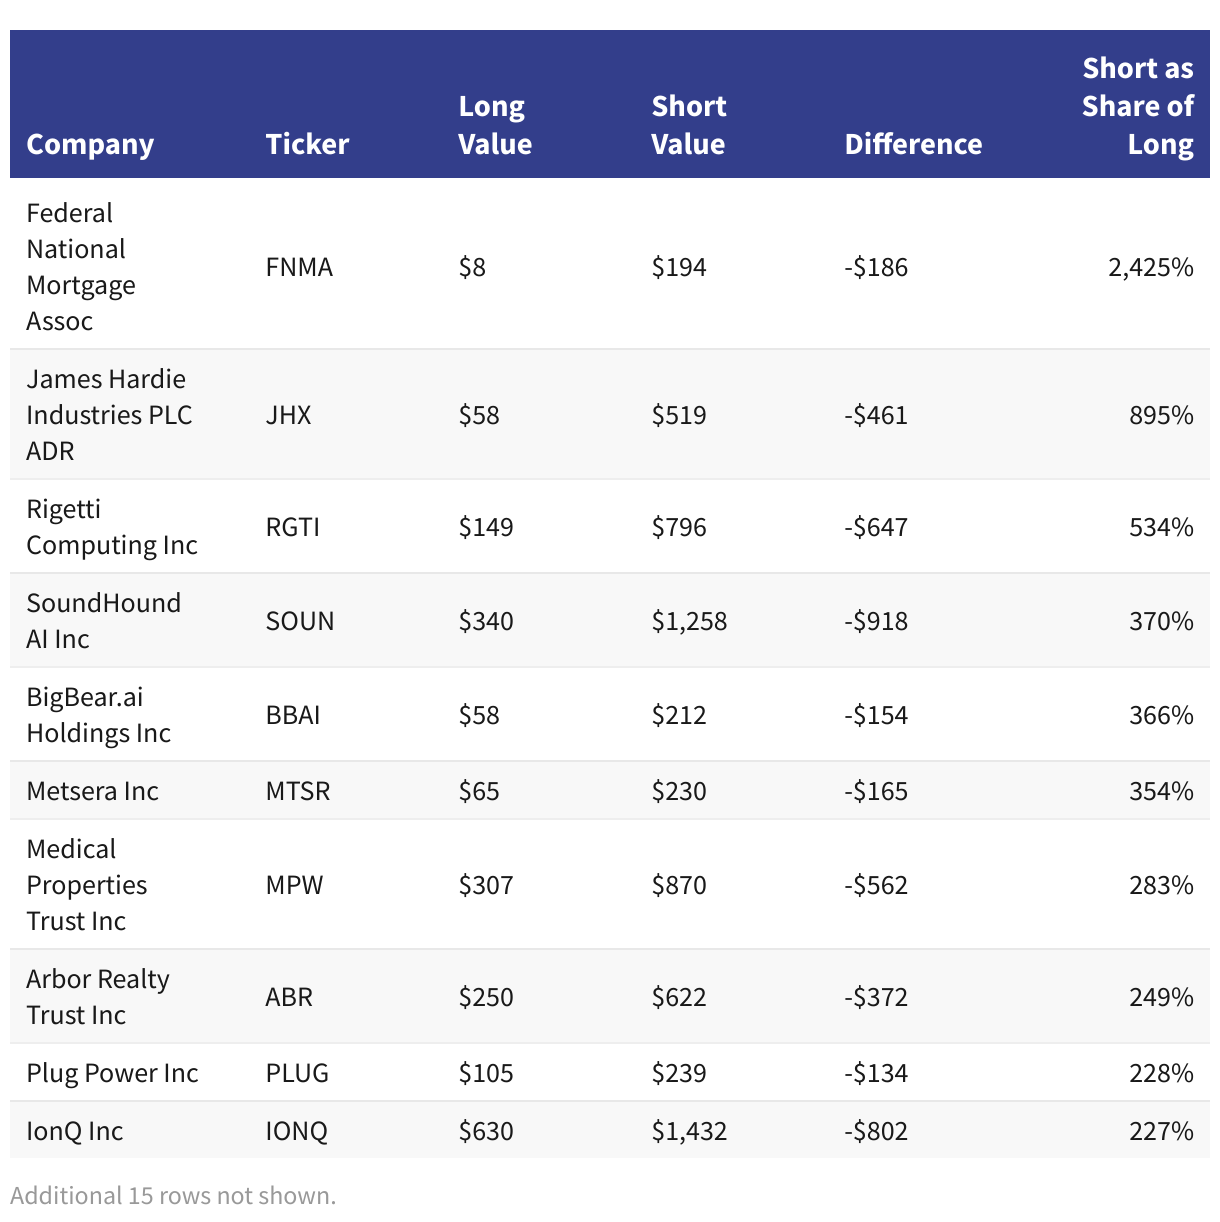Click the 2,425% share value
This screenshot has width=1220, height=1222.
click(x=1150, y=267)
